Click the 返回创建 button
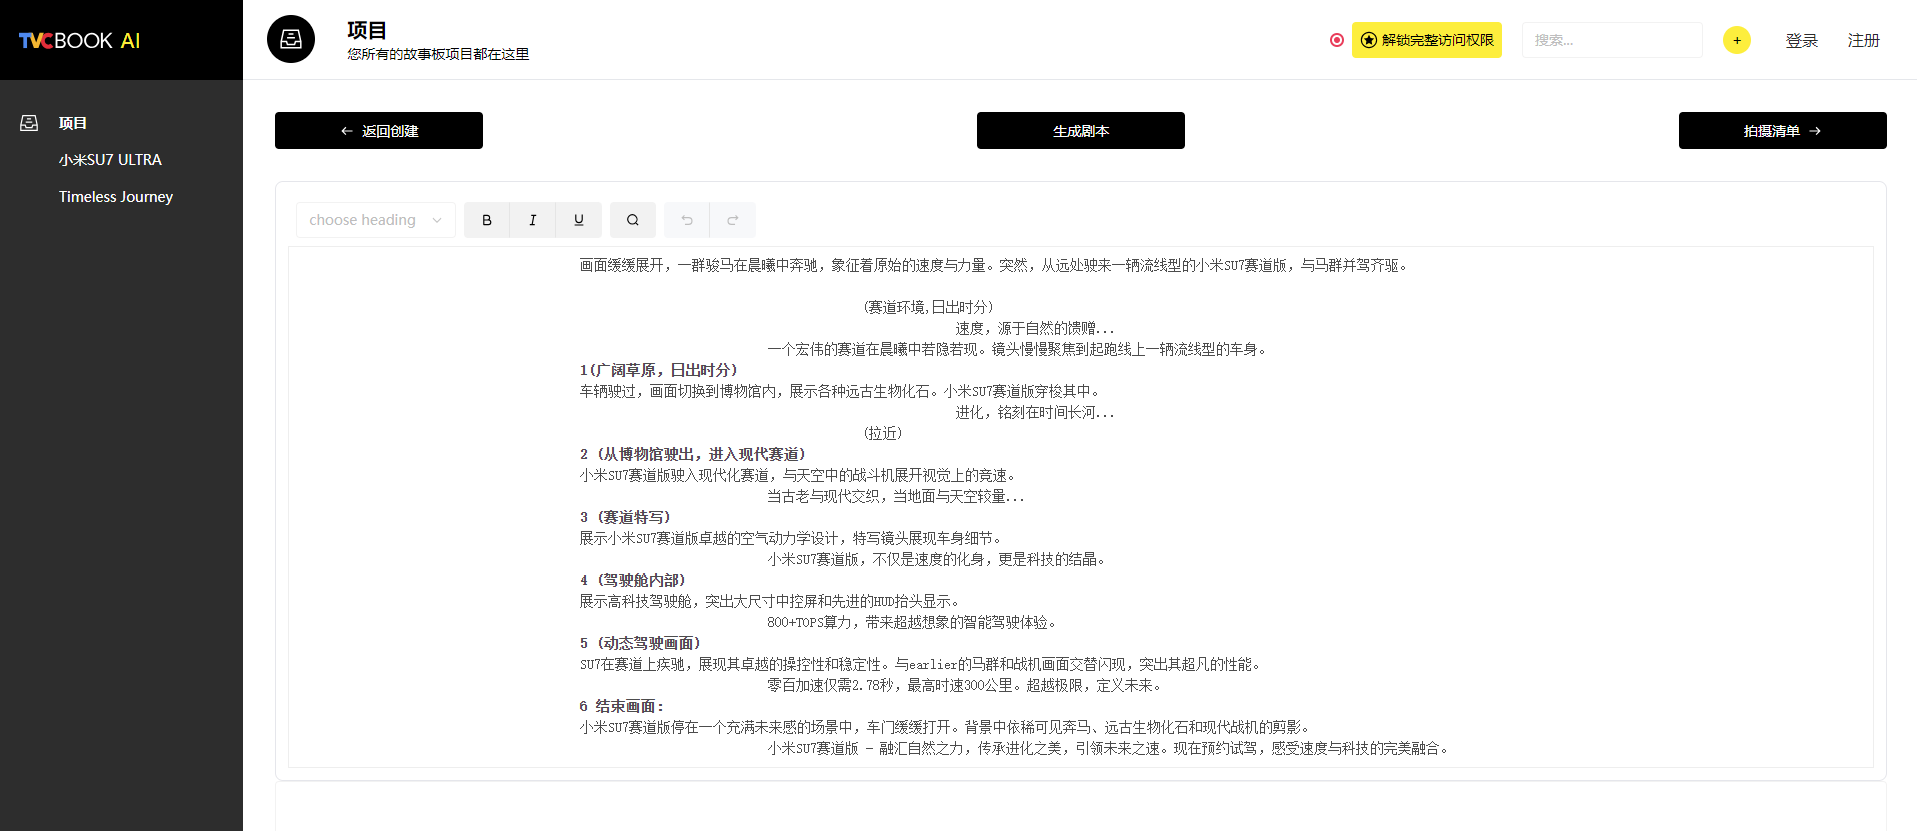Screen dimensions: 1917x831 click(379, 131)
